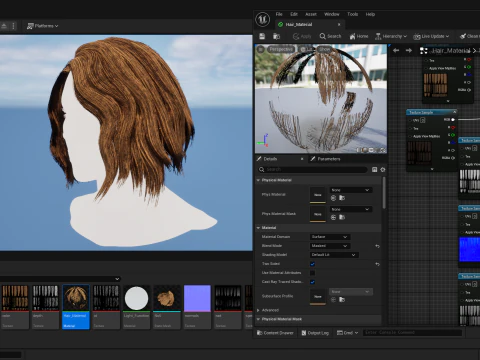Open the Edit menu

(294, 14)
